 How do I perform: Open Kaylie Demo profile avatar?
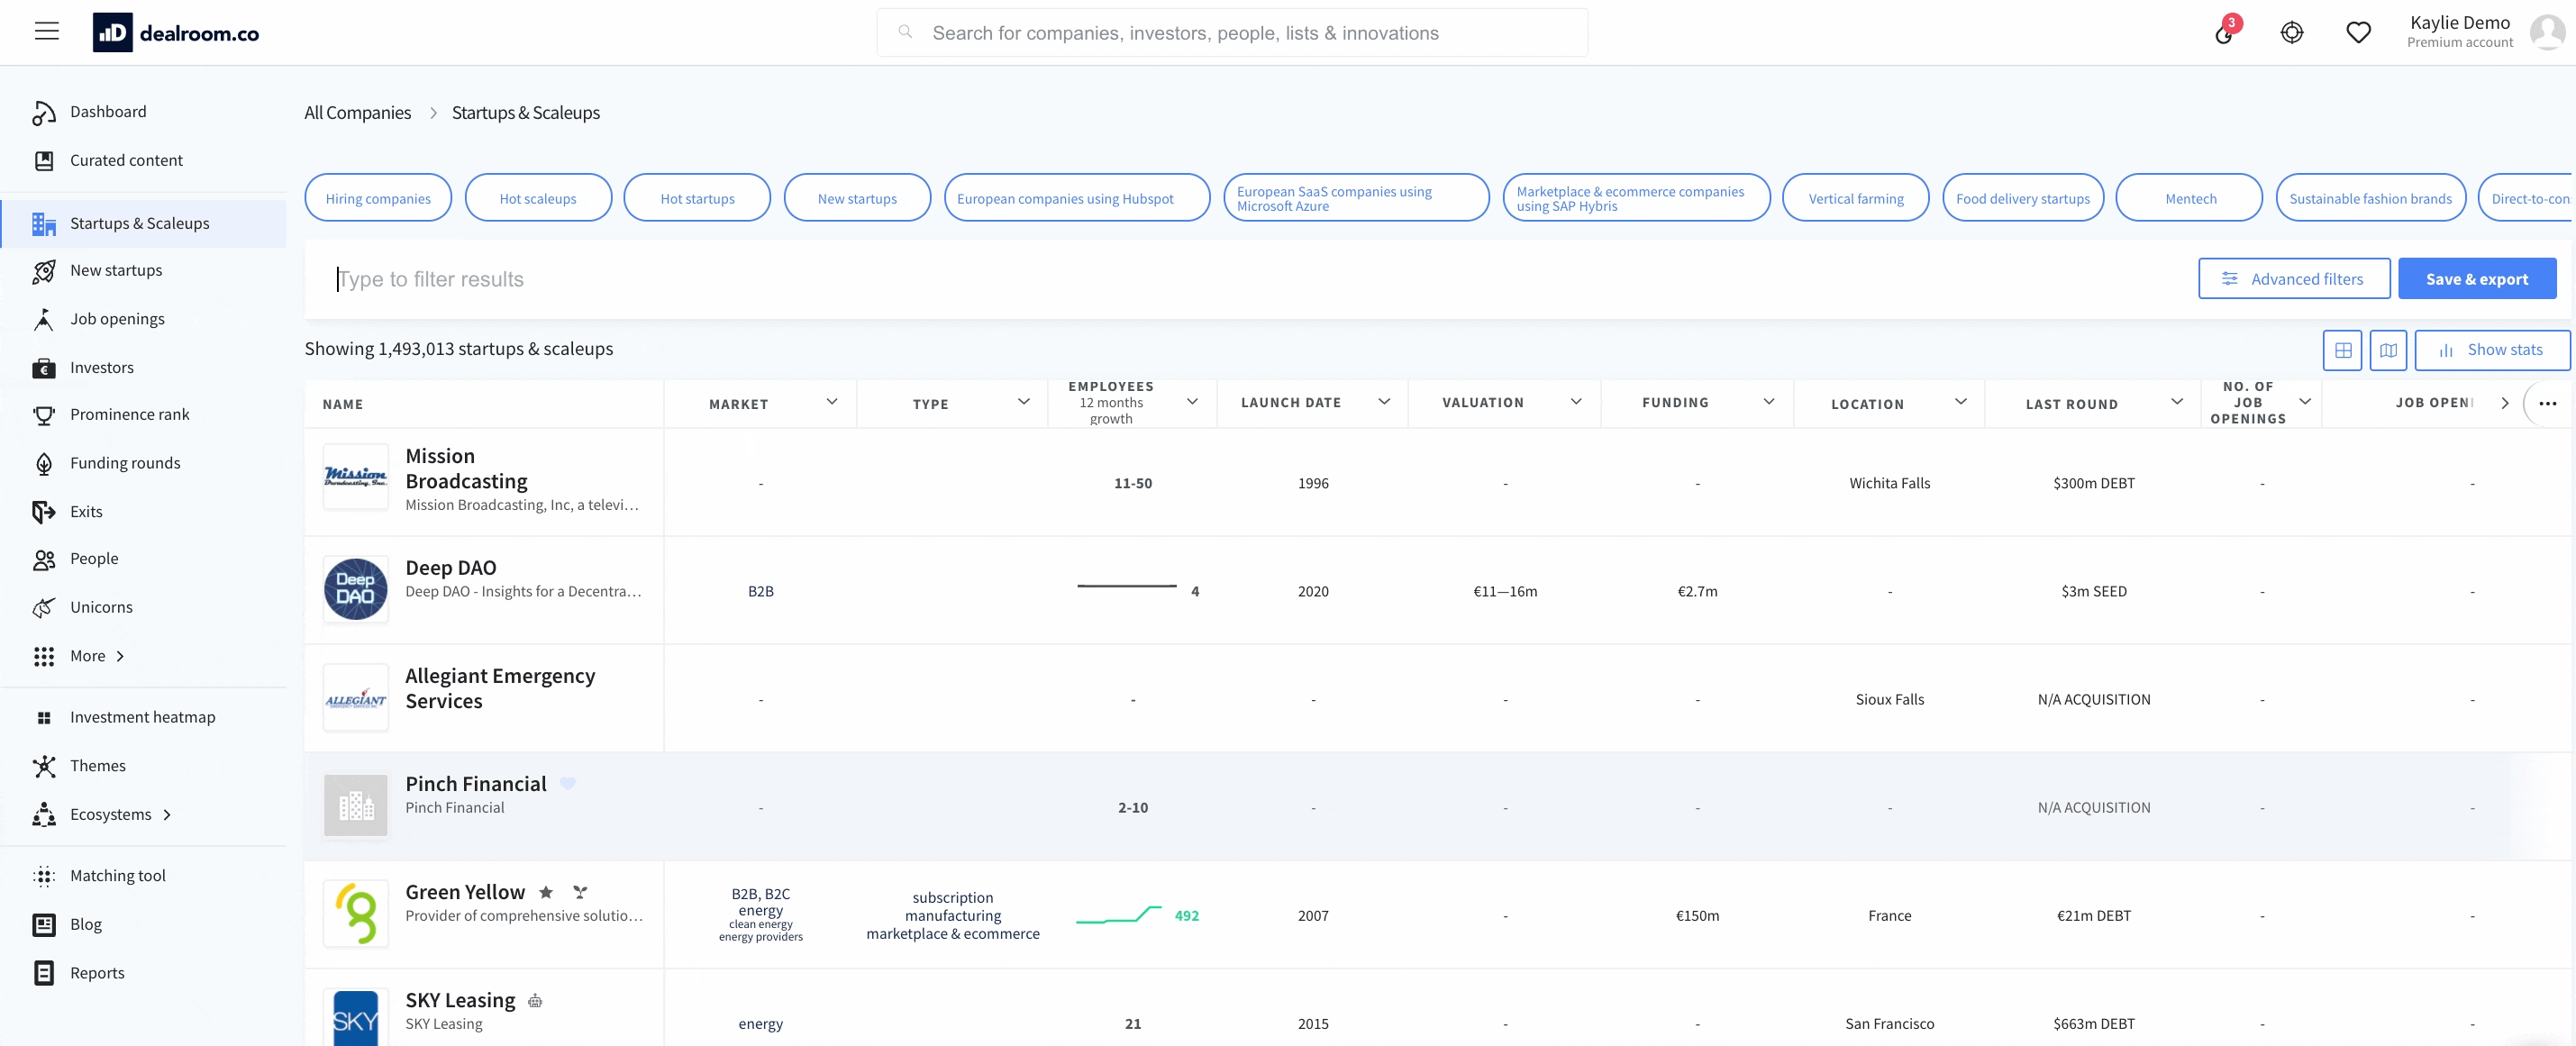tap(2547, 32)
